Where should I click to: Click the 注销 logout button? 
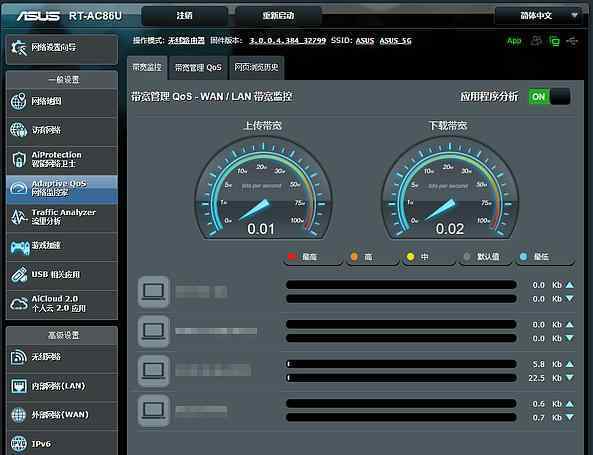pos(185,16)
